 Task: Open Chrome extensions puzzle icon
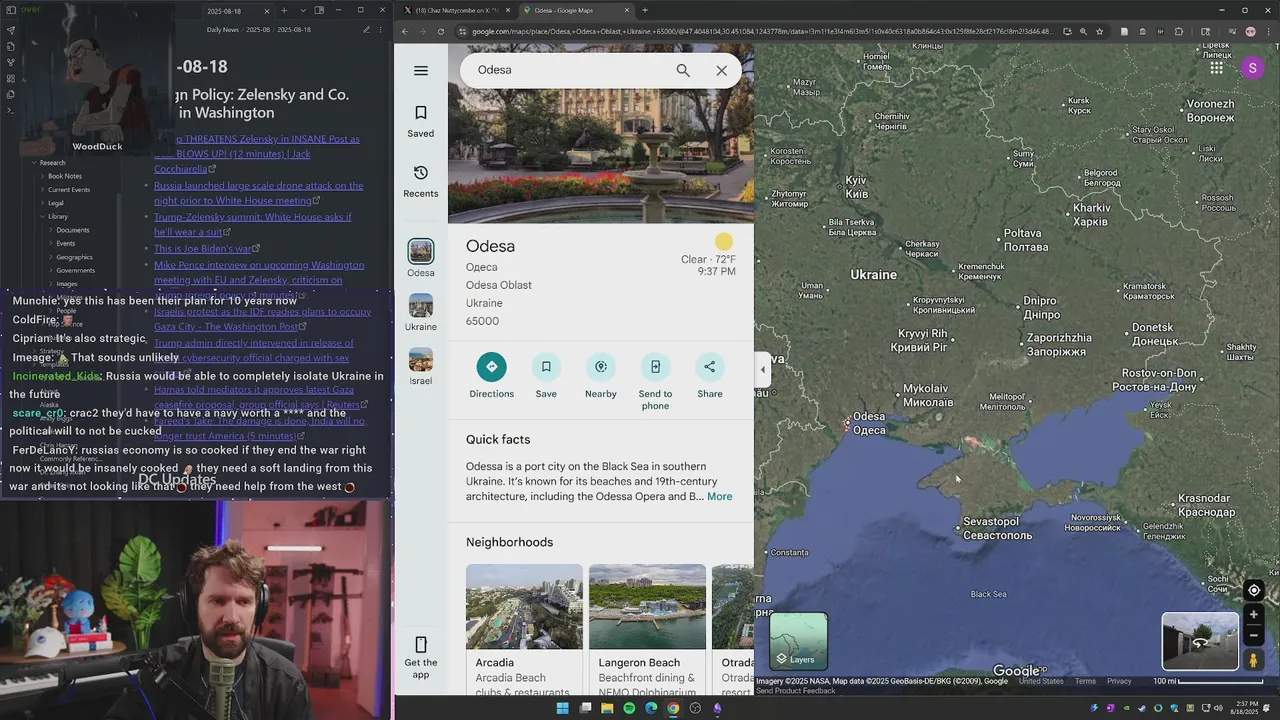pos(1179,31)
